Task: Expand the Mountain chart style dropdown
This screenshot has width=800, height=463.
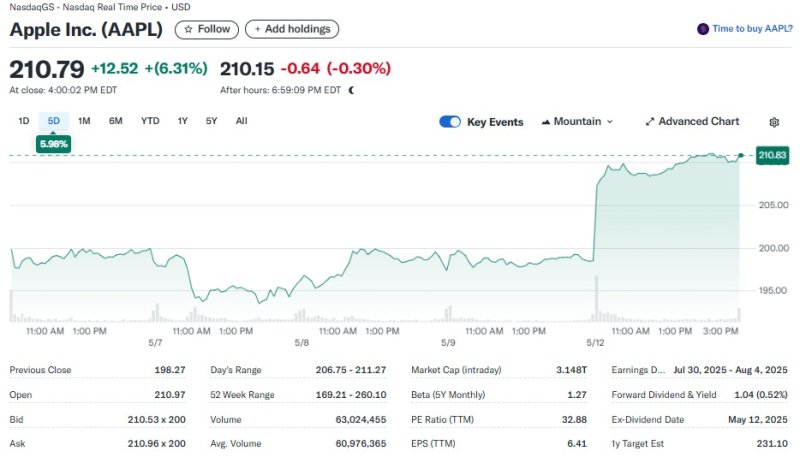Action: click(x=577, y=122)
